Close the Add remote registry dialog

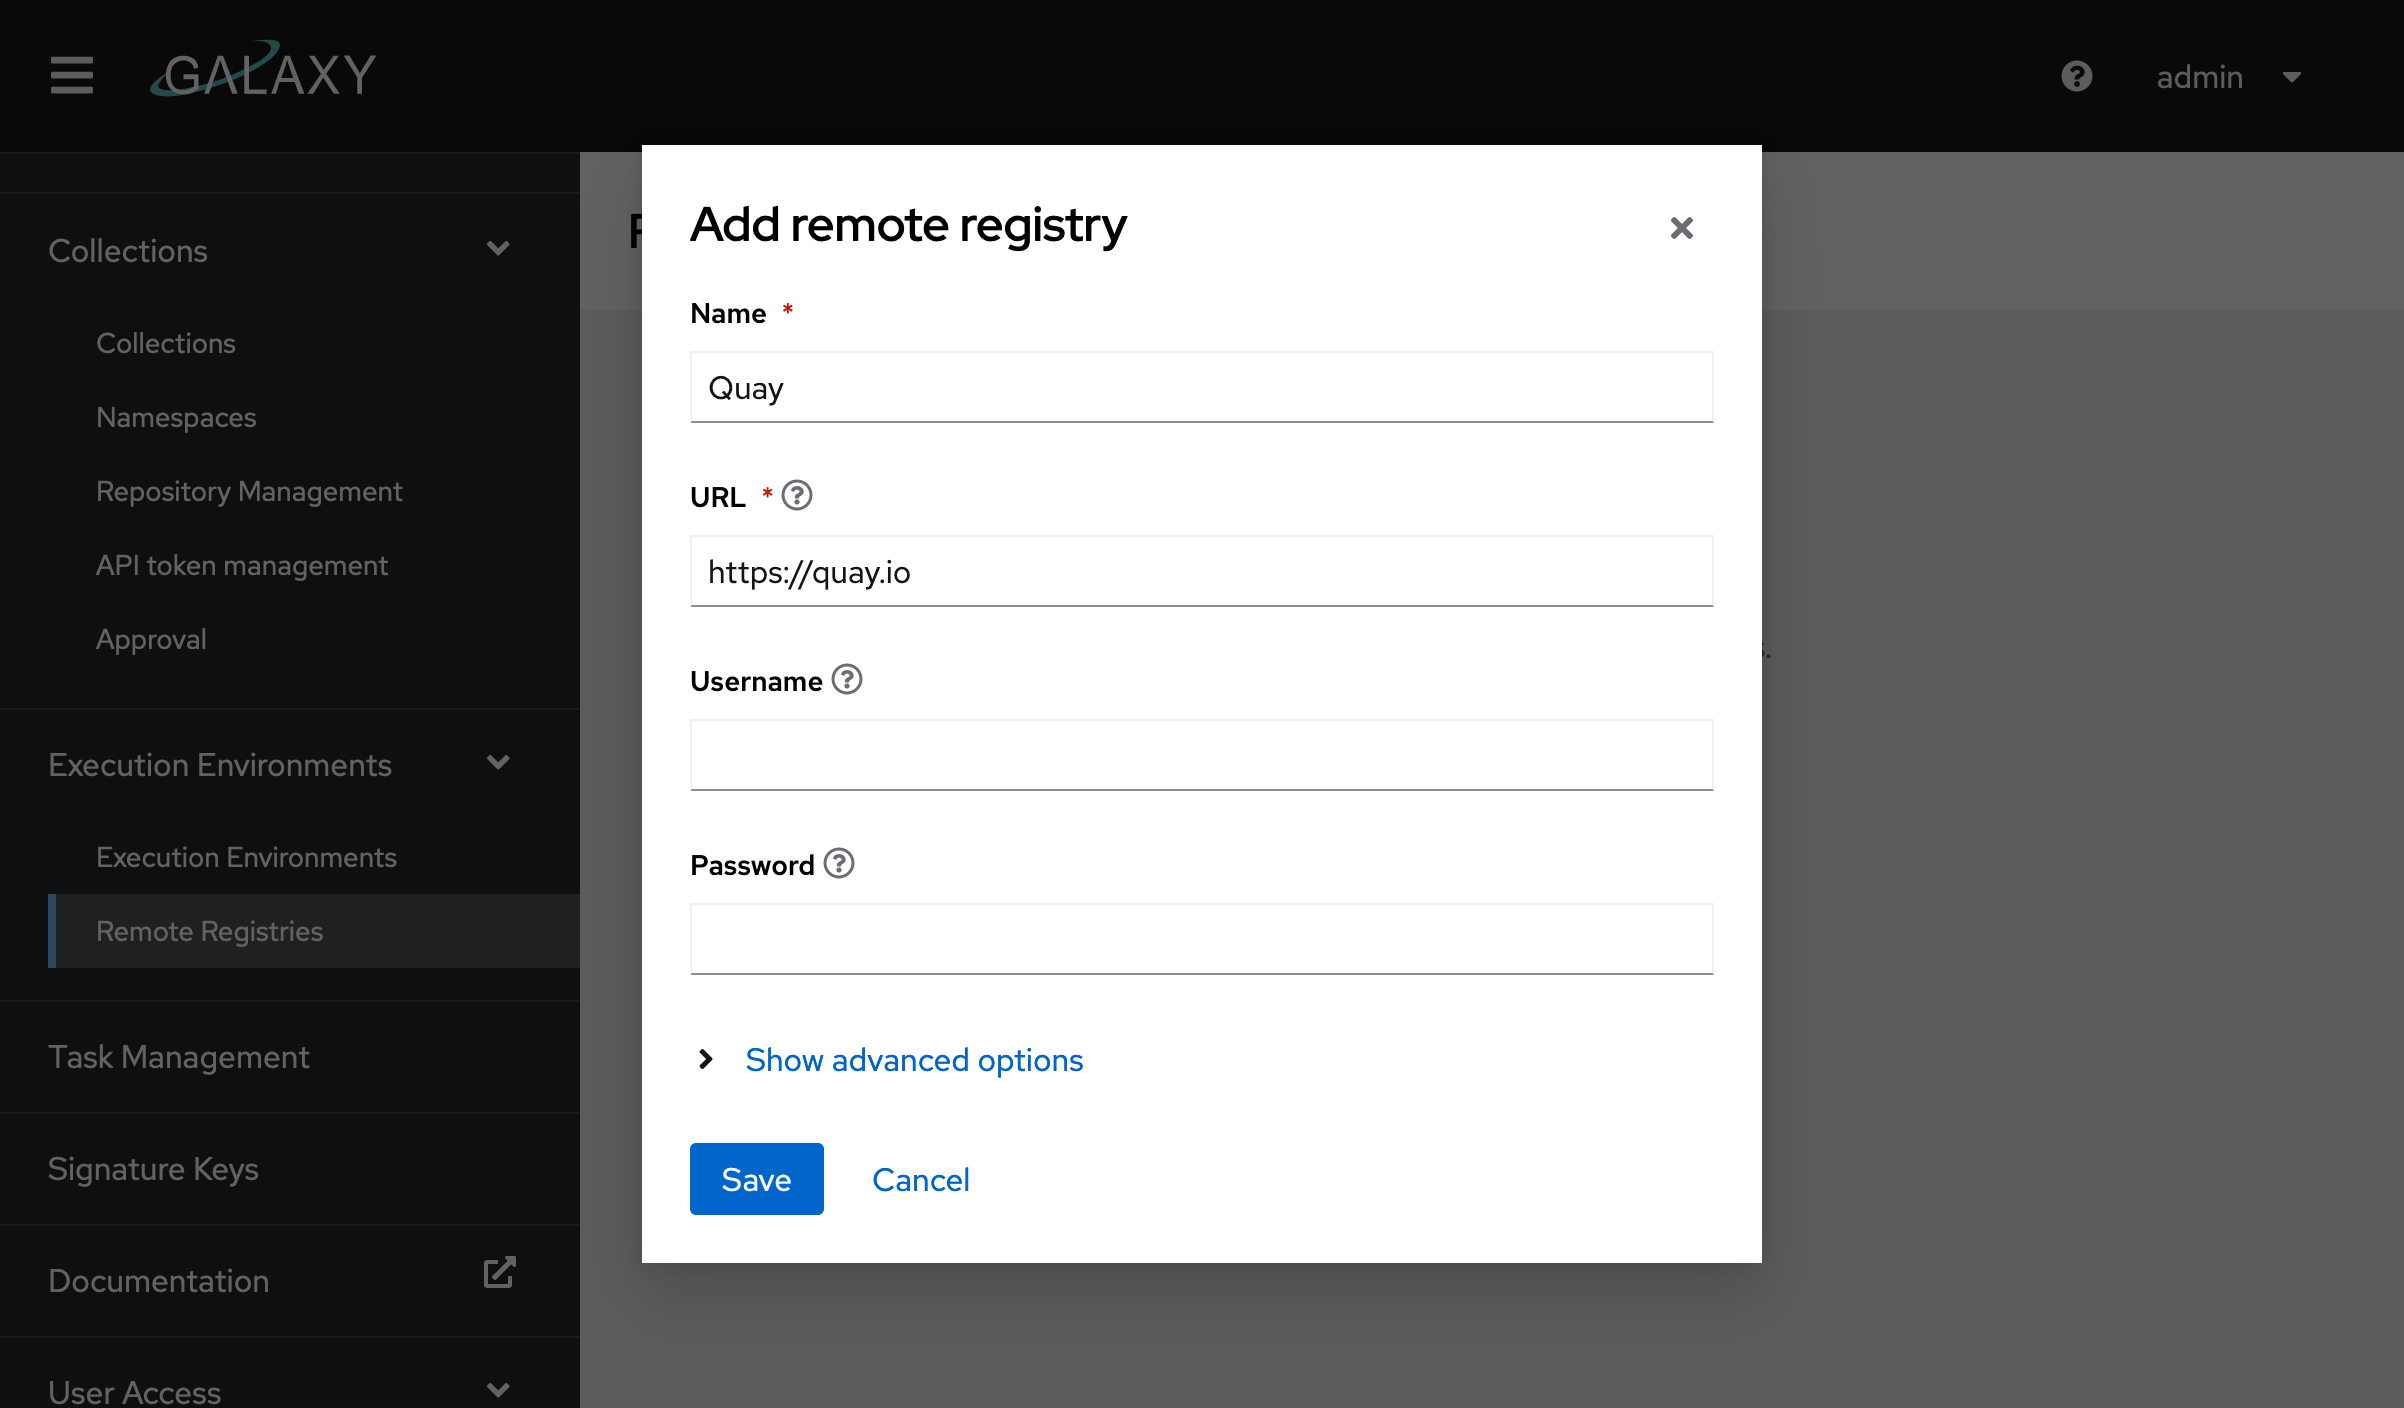[x=1682, y=228]
